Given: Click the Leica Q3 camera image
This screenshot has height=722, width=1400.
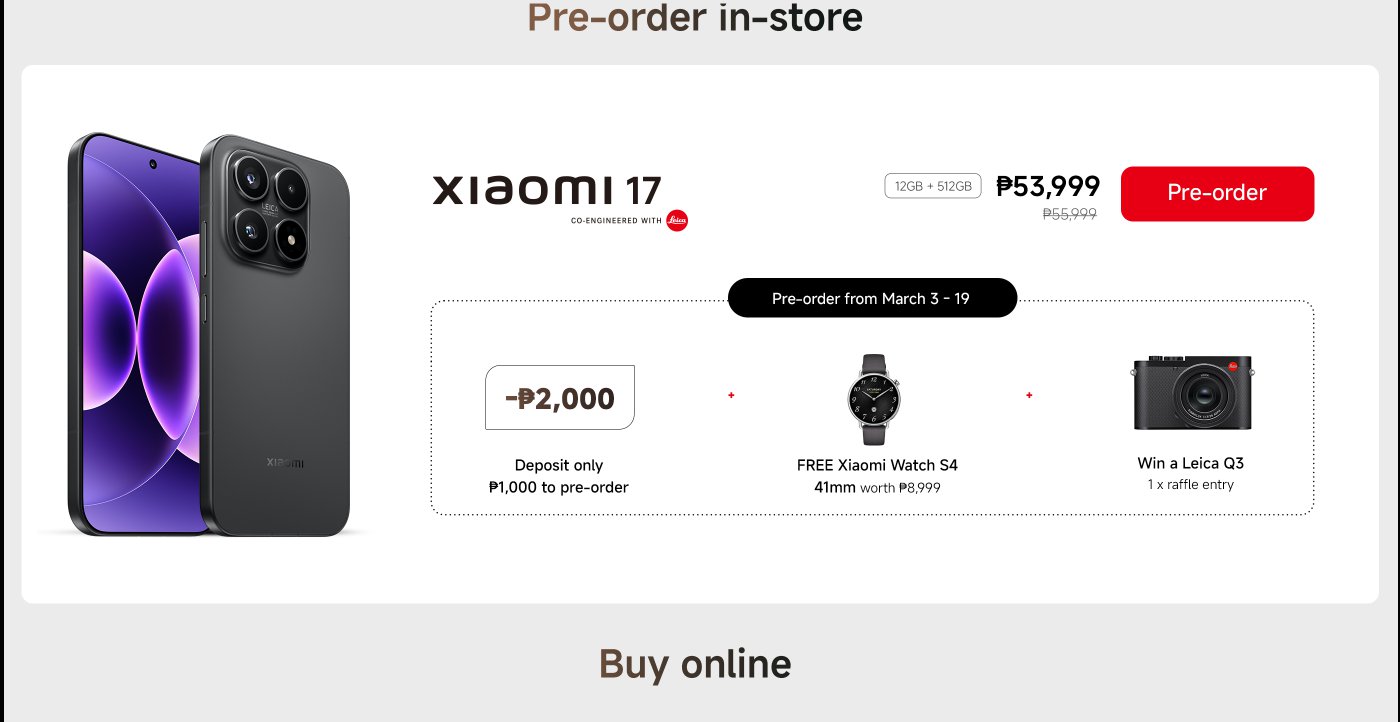Looking at the screenshot, I should (1193, 392).
